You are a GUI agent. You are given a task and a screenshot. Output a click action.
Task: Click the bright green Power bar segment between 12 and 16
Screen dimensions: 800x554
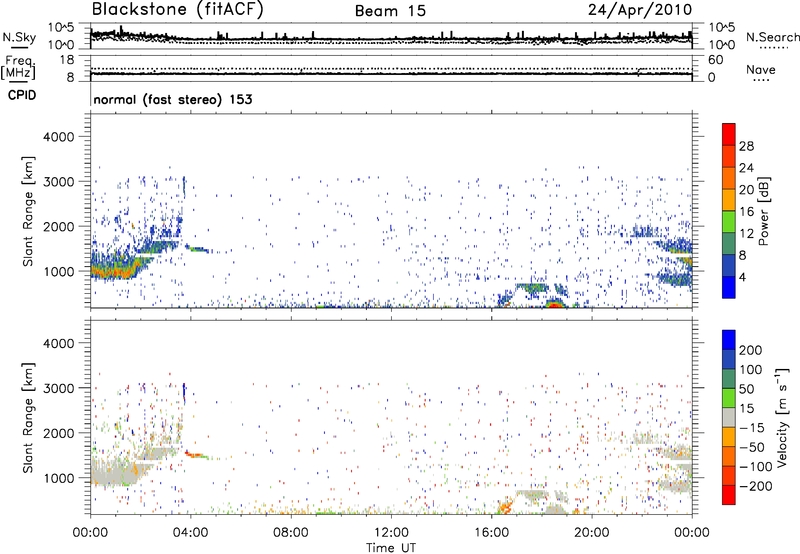pos(729,221)
